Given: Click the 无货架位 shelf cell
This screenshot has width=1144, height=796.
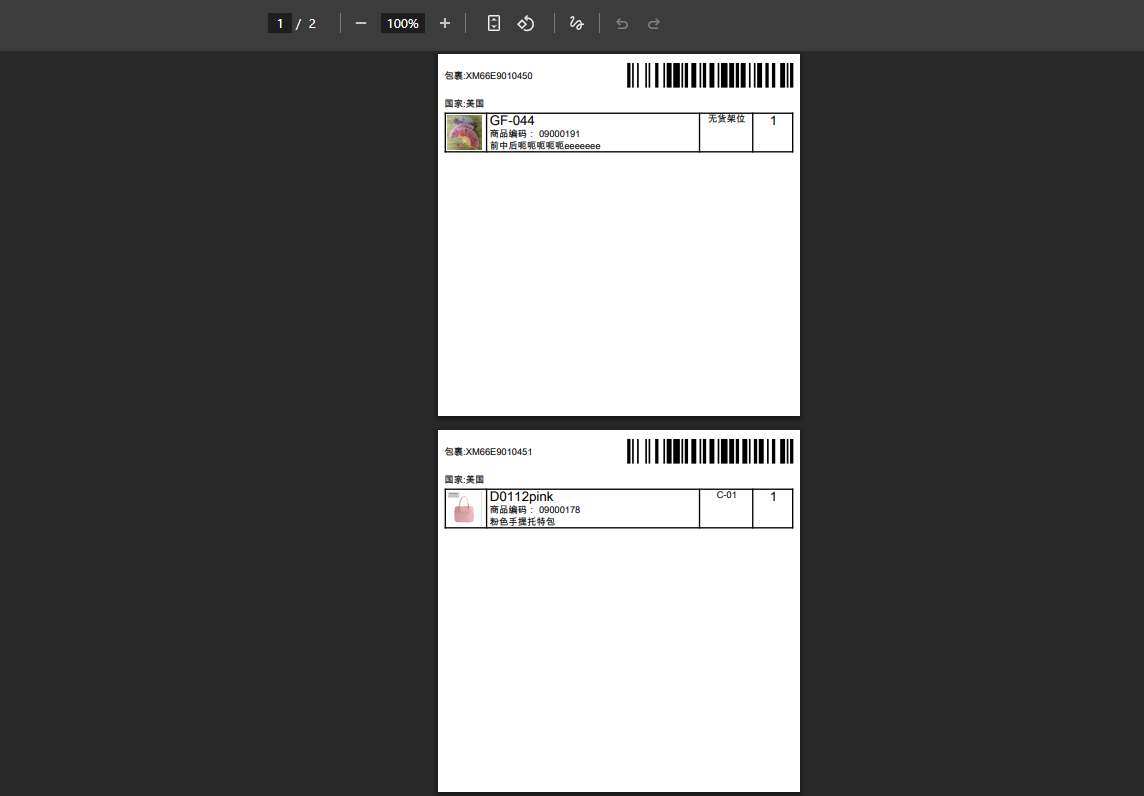Looking at the screenshot, I should 726,133.
